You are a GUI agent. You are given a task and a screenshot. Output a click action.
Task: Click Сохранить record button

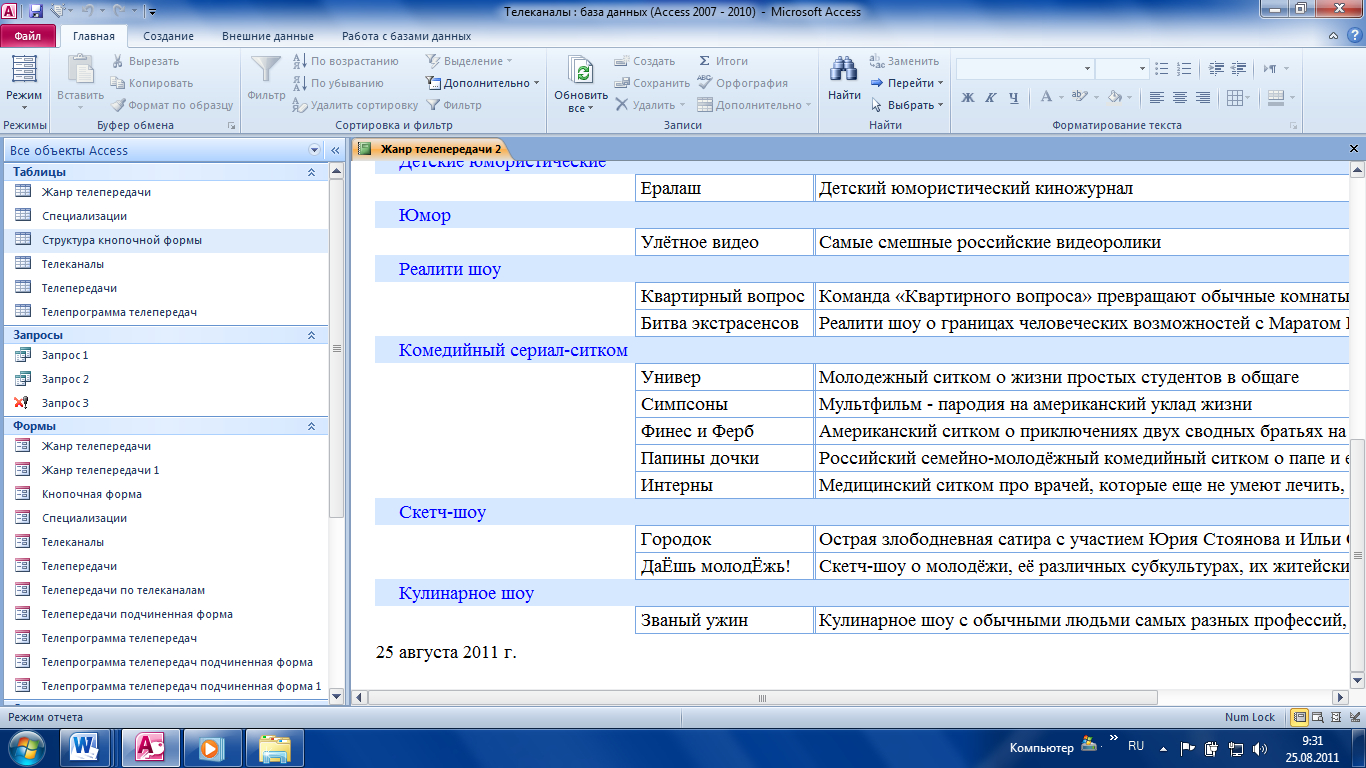[652, 83]
